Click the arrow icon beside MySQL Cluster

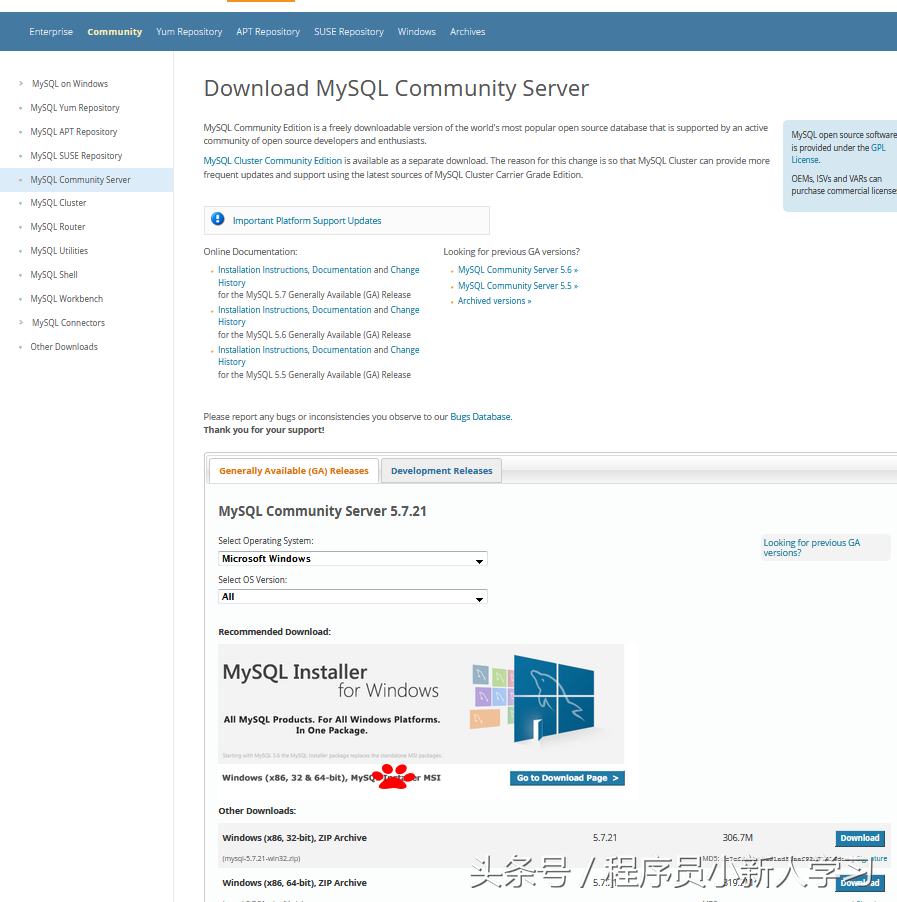[19, 203]
